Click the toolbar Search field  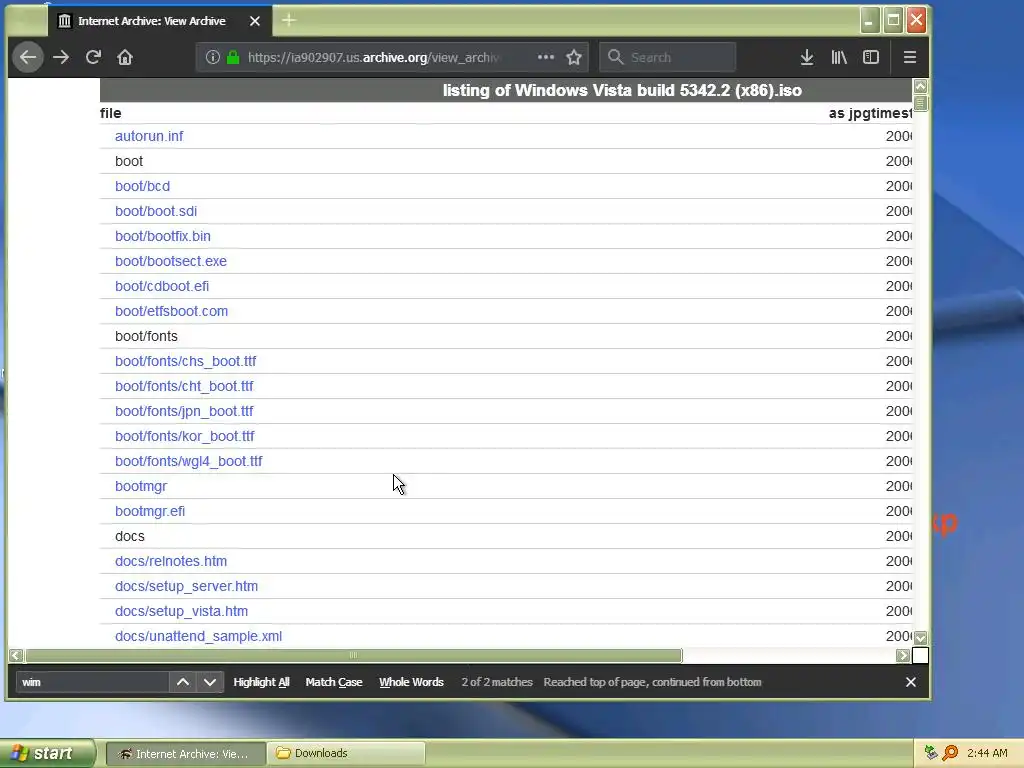coord(667,57)
